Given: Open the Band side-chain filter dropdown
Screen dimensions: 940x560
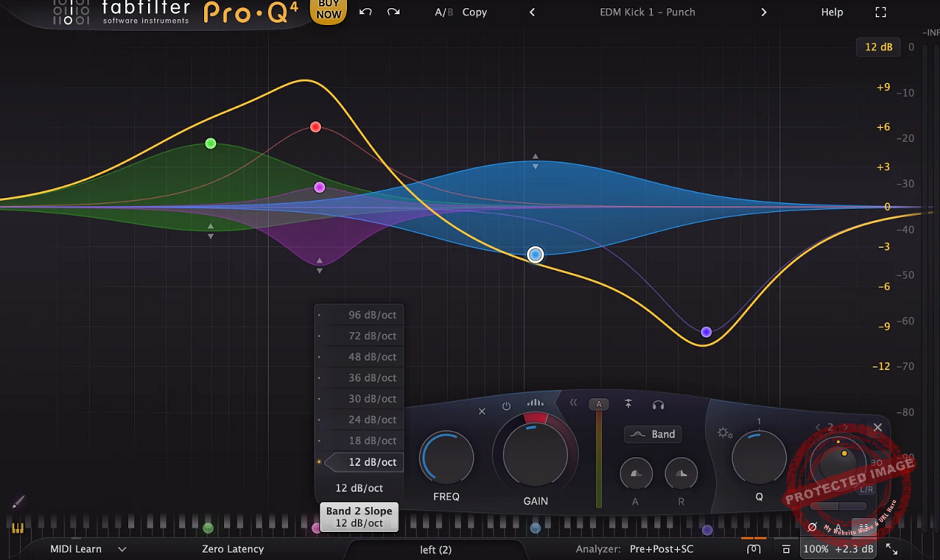Looking at the screenshot, I should click(x=653, y=434).
